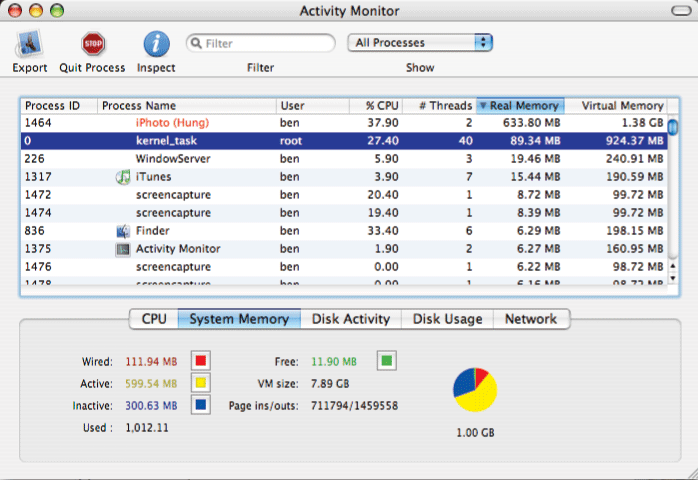Click the 1.00 GB label under pie chart
The width and height of the screenshot is (698, 480).
[475, 432]
